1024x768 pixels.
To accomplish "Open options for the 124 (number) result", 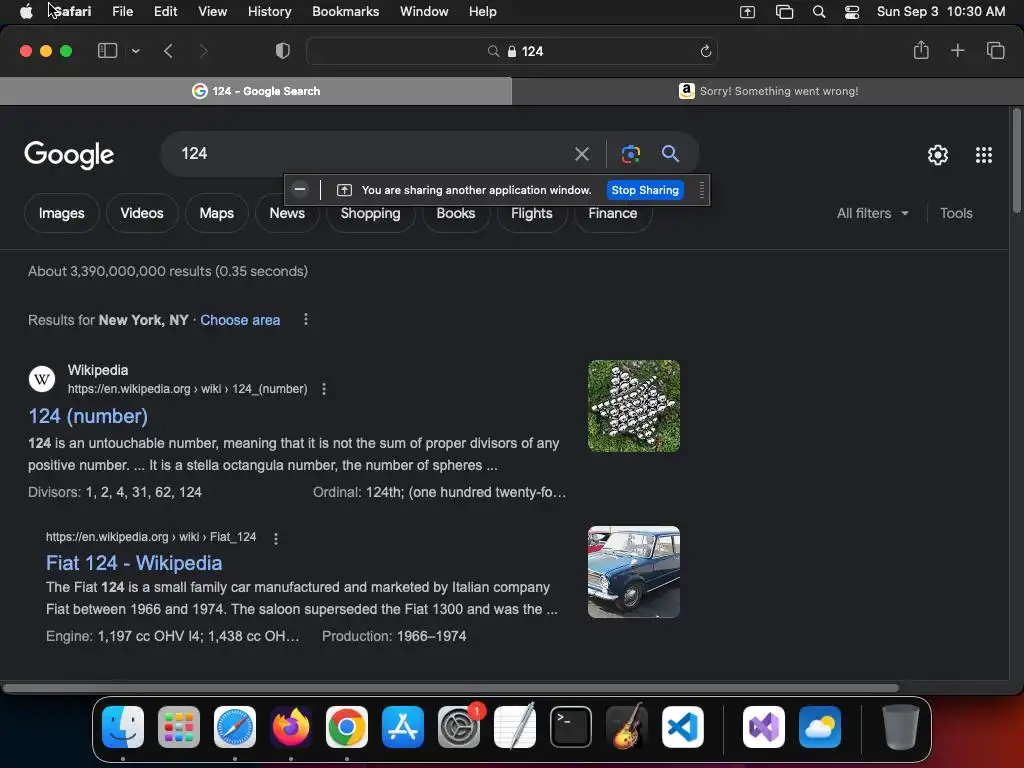I will coord(324,389).
